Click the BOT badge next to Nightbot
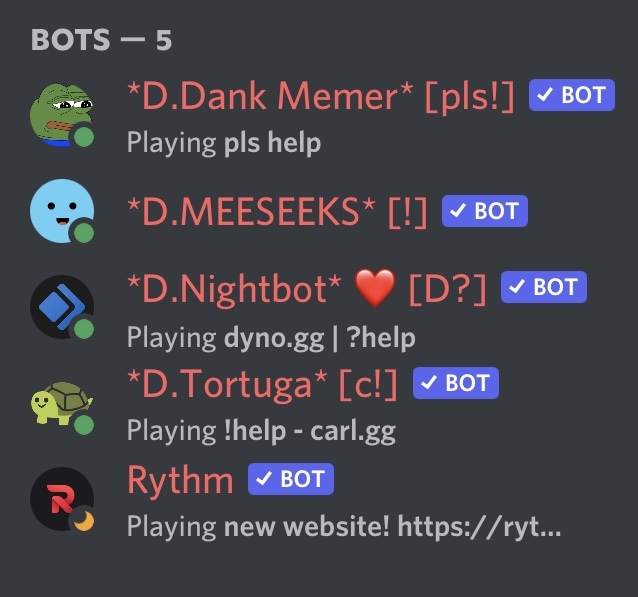 click(x=544, y=287)
